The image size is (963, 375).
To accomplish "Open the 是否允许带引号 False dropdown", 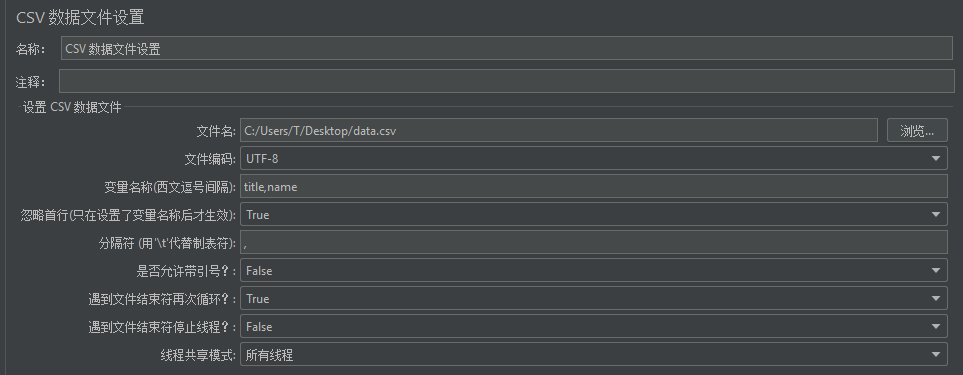I will [593, 271].
